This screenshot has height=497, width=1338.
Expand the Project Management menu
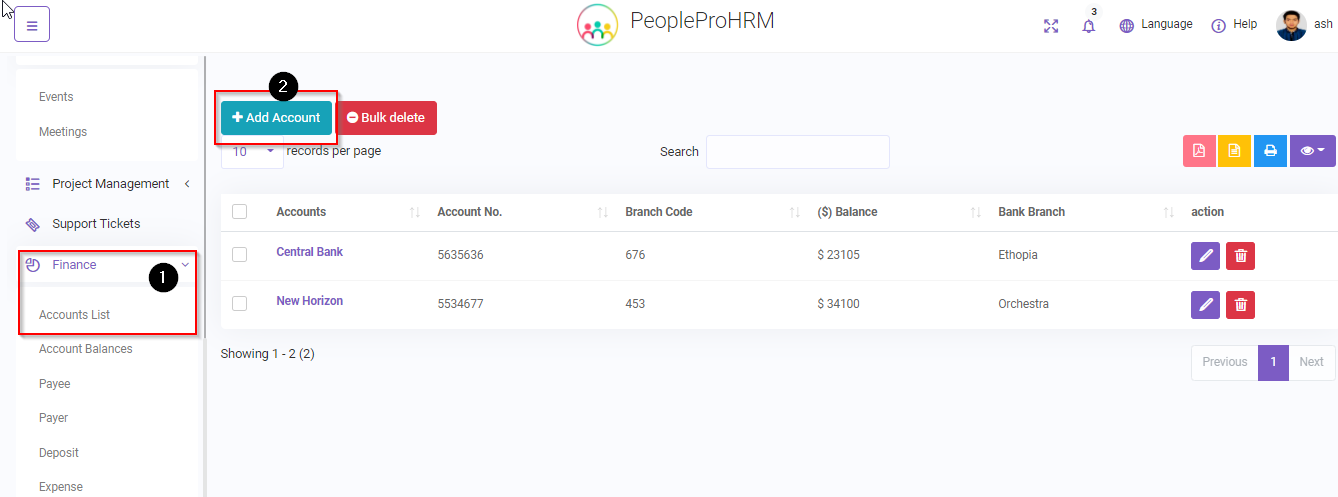(x=110, y=184)
